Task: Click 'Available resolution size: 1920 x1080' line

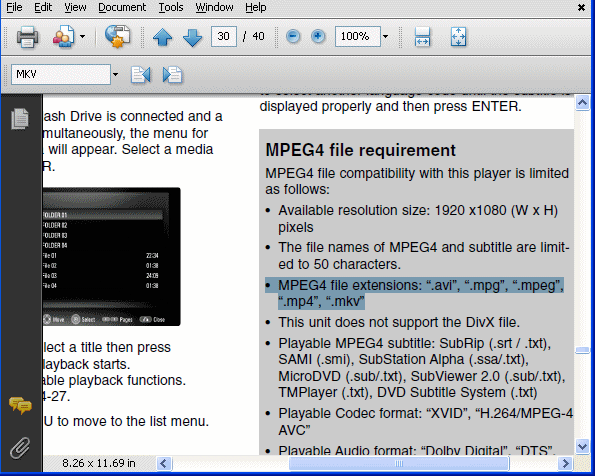Action: point(418,218)
